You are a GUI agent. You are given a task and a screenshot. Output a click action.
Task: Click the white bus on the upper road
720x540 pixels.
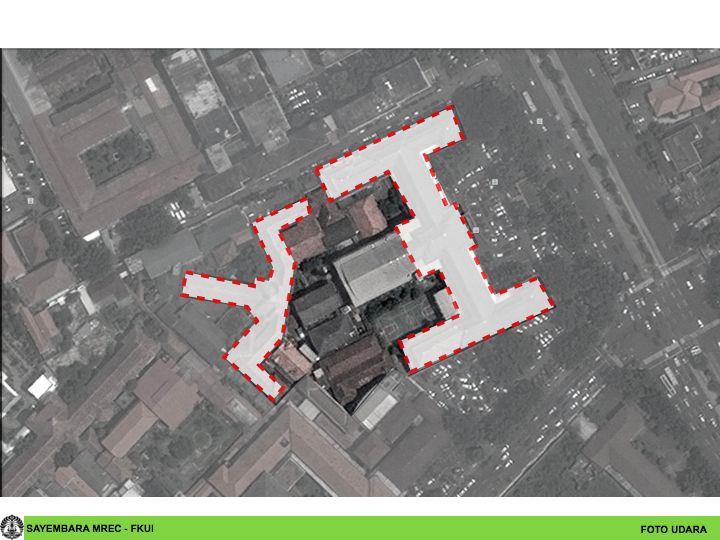pos(528,102)
